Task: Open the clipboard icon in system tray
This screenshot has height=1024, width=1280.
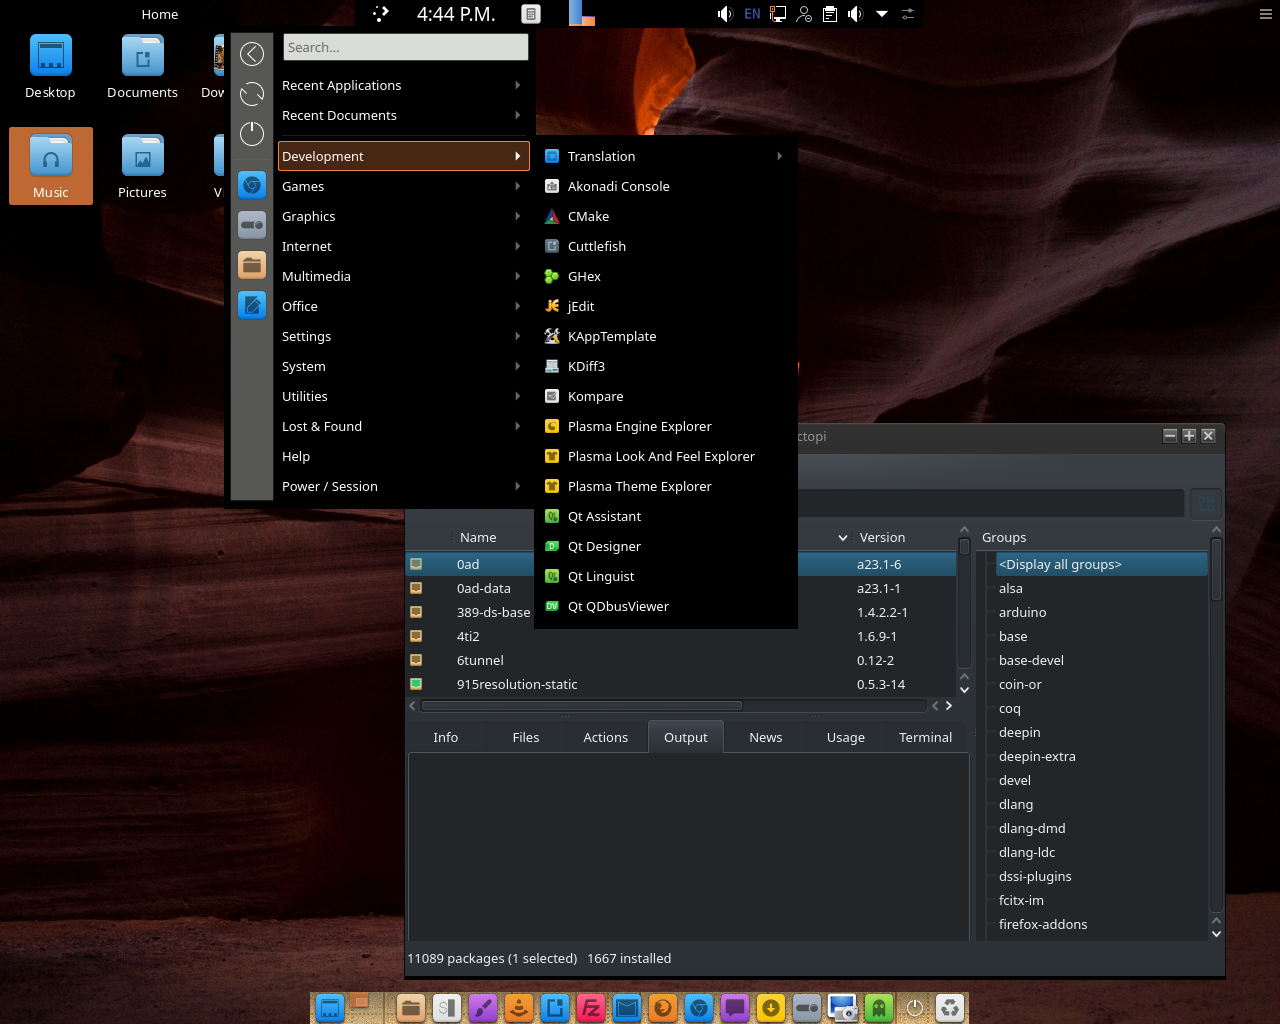Action: pos(830,14)
